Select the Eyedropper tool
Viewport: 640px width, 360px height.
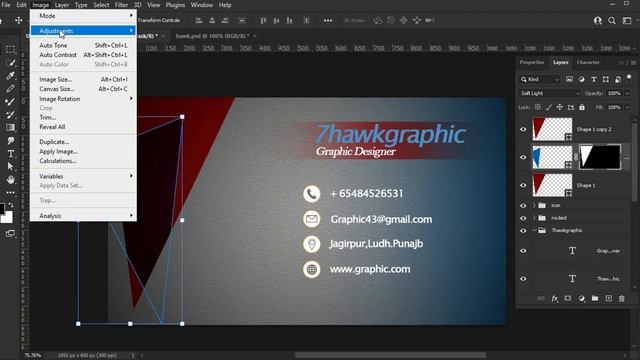(11, 76)
